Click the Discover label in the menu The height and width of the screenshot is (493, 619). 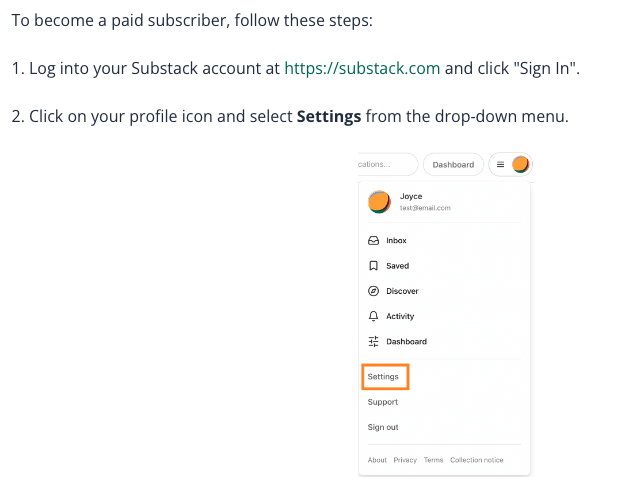point(402,291)
